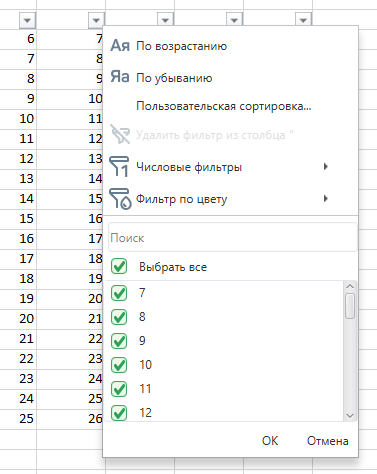
Task: Uncheck value 10 in filter list
Action: coord(119,365)
